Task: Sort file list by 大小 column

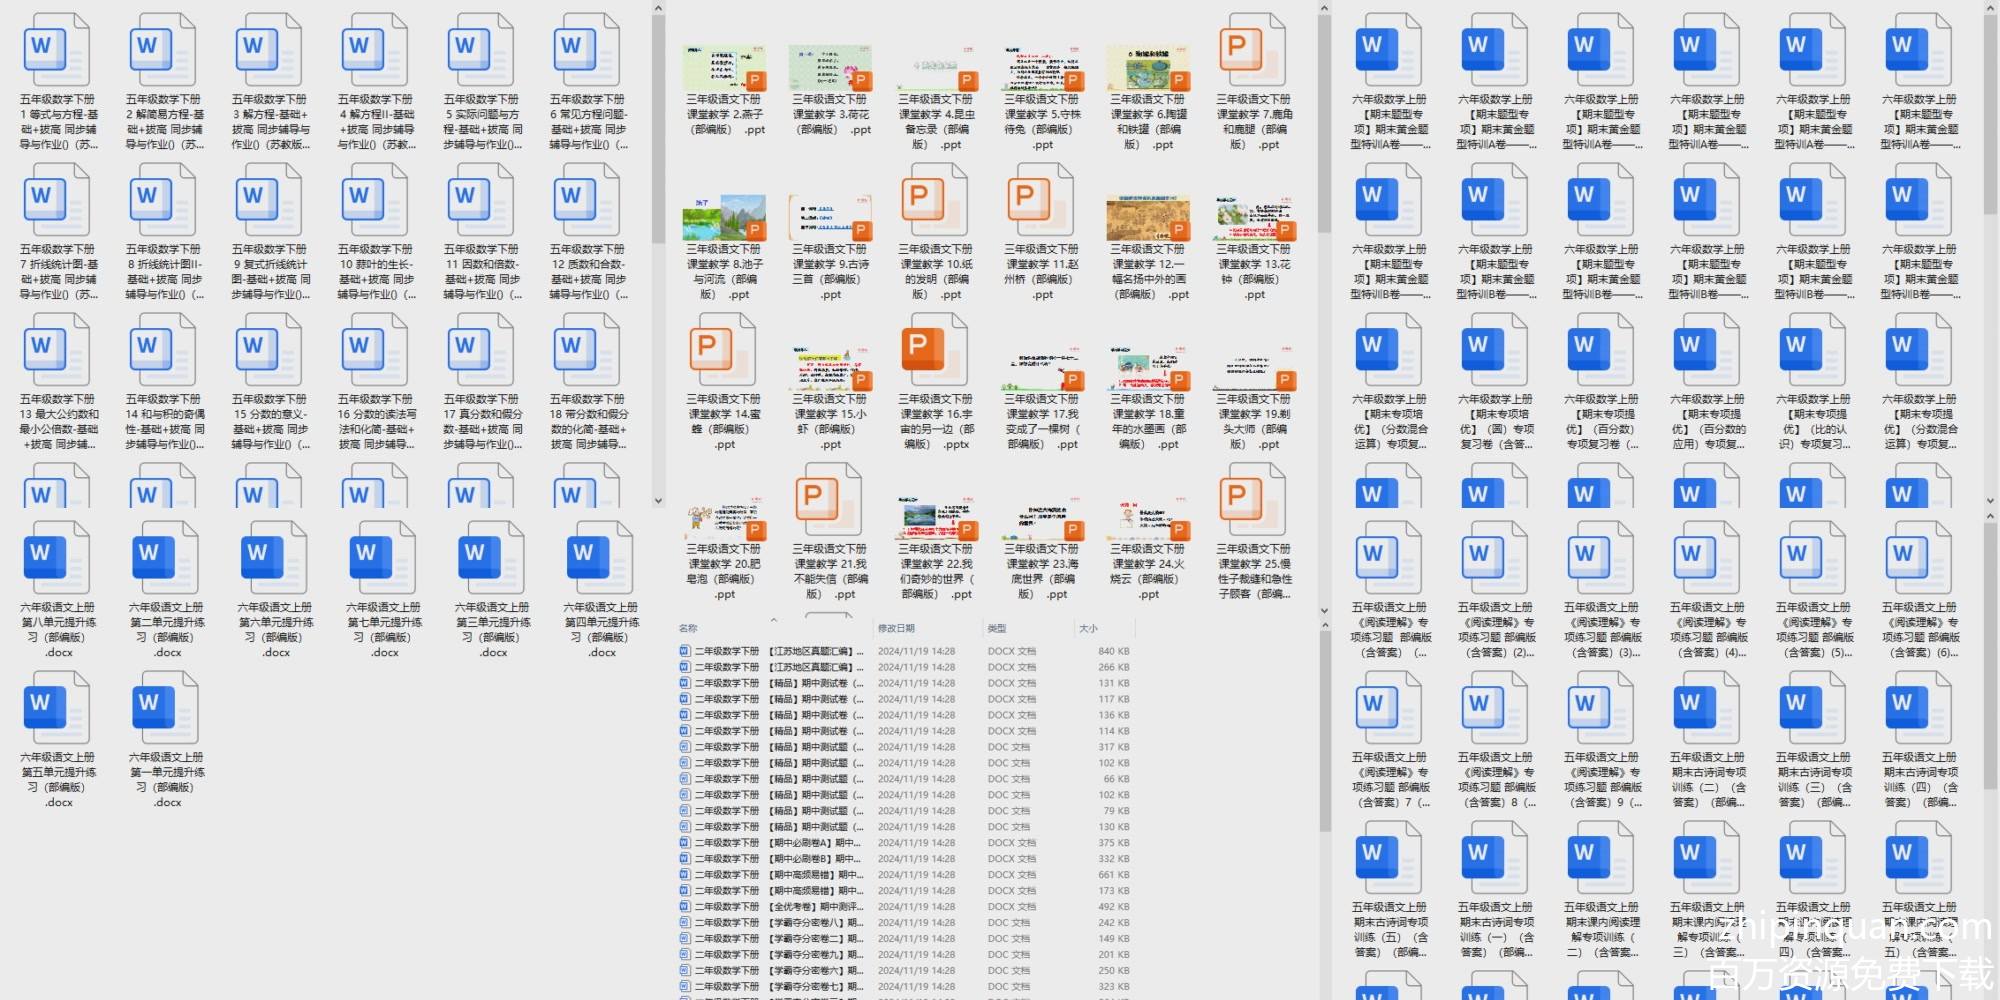Action: [x=1088, y=628]
